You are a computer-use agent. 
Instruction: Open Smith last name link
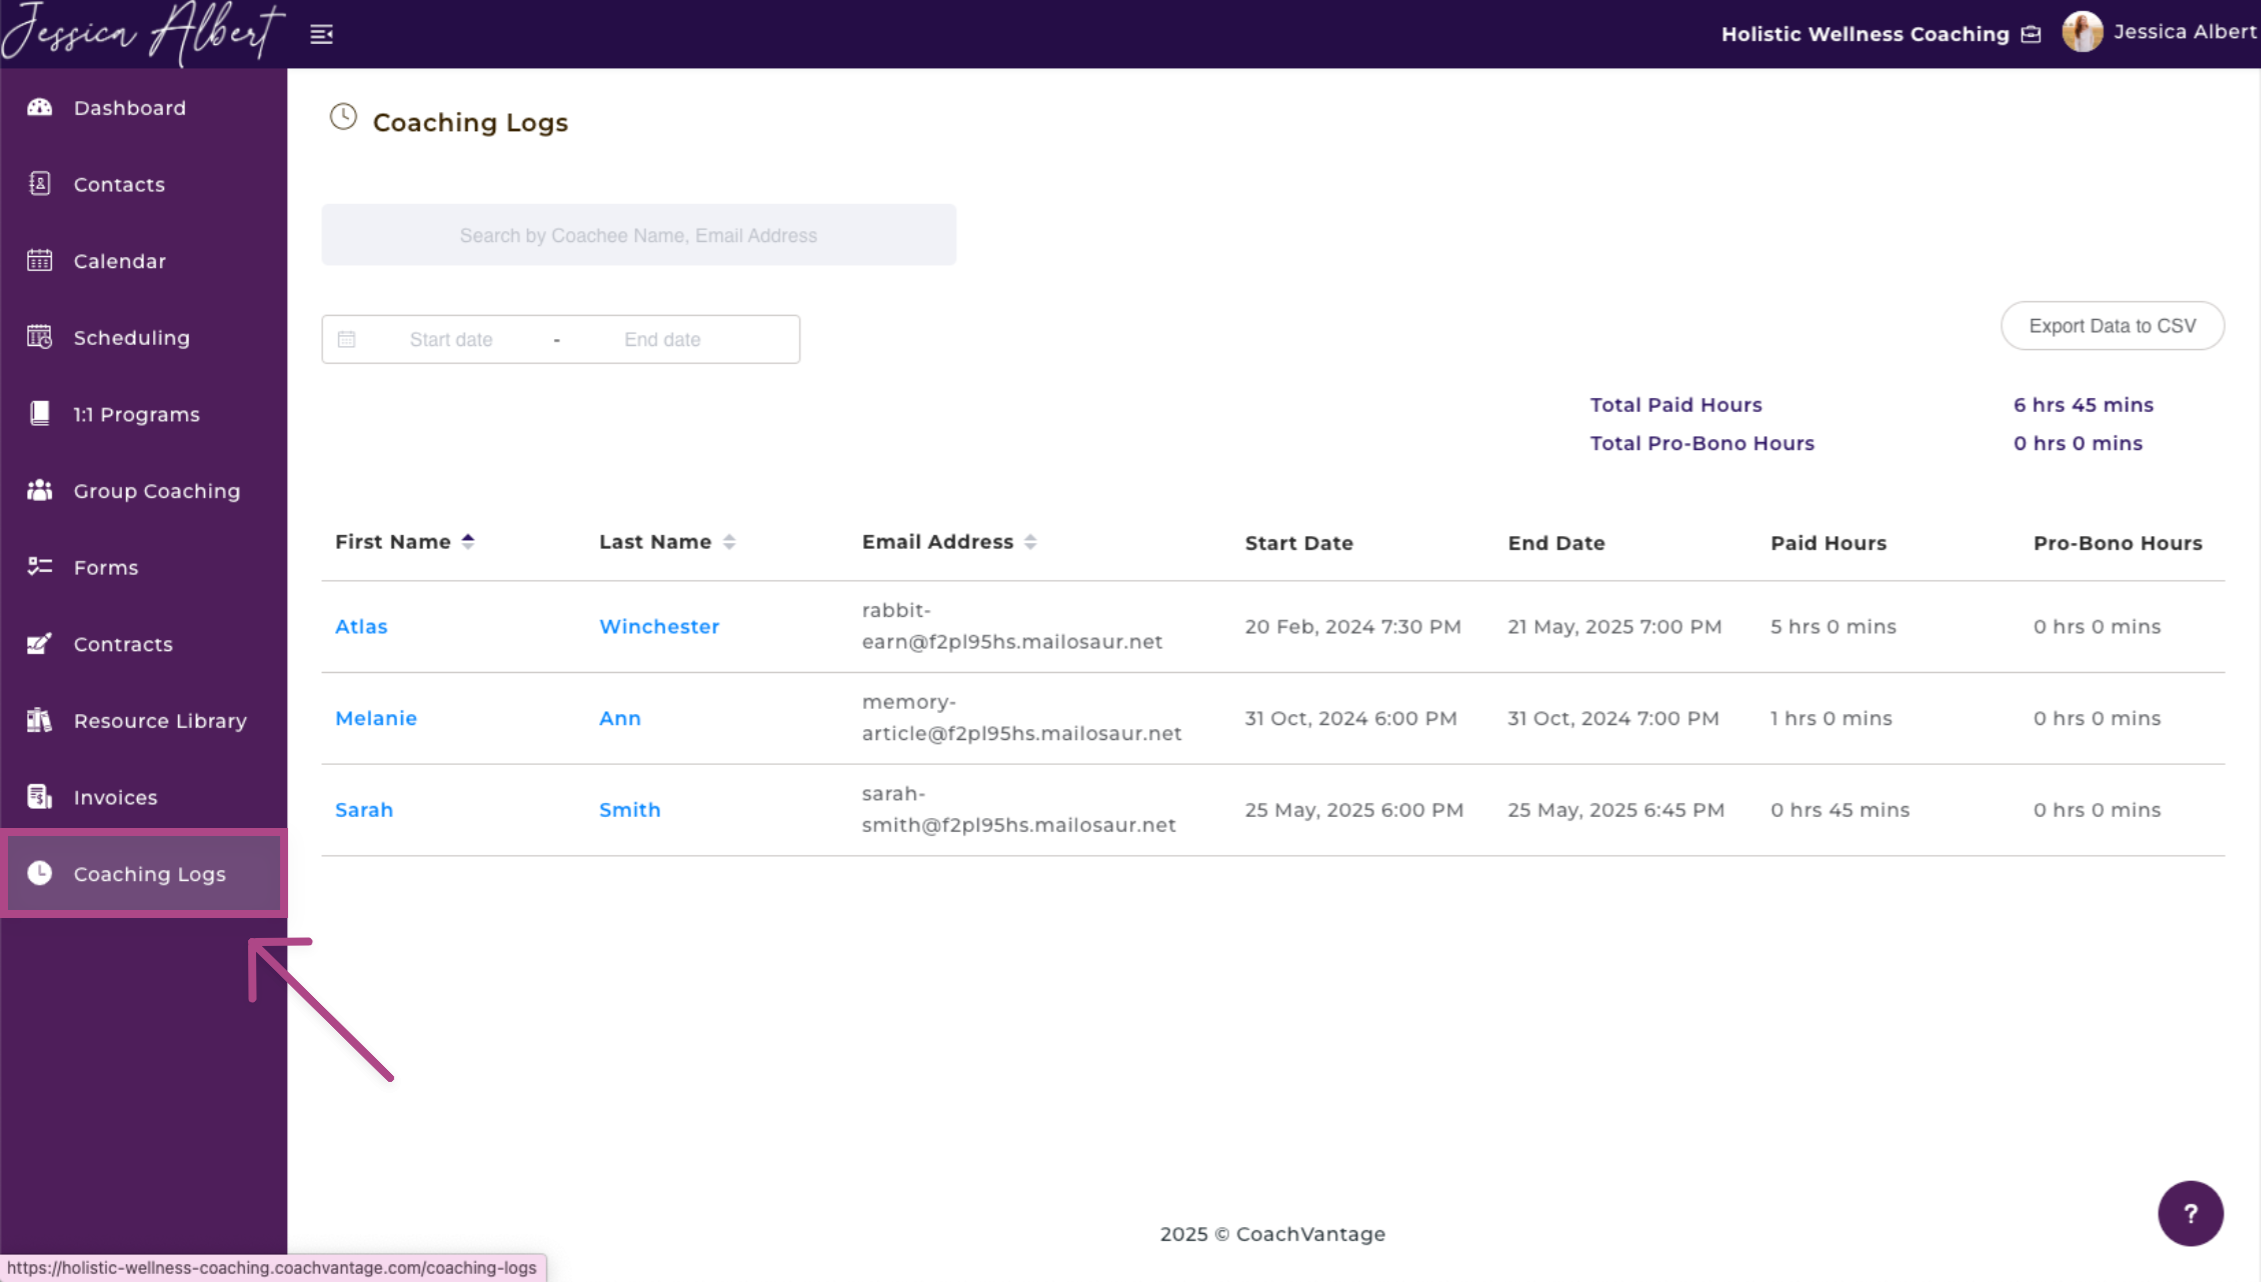(x=630, y=810)
